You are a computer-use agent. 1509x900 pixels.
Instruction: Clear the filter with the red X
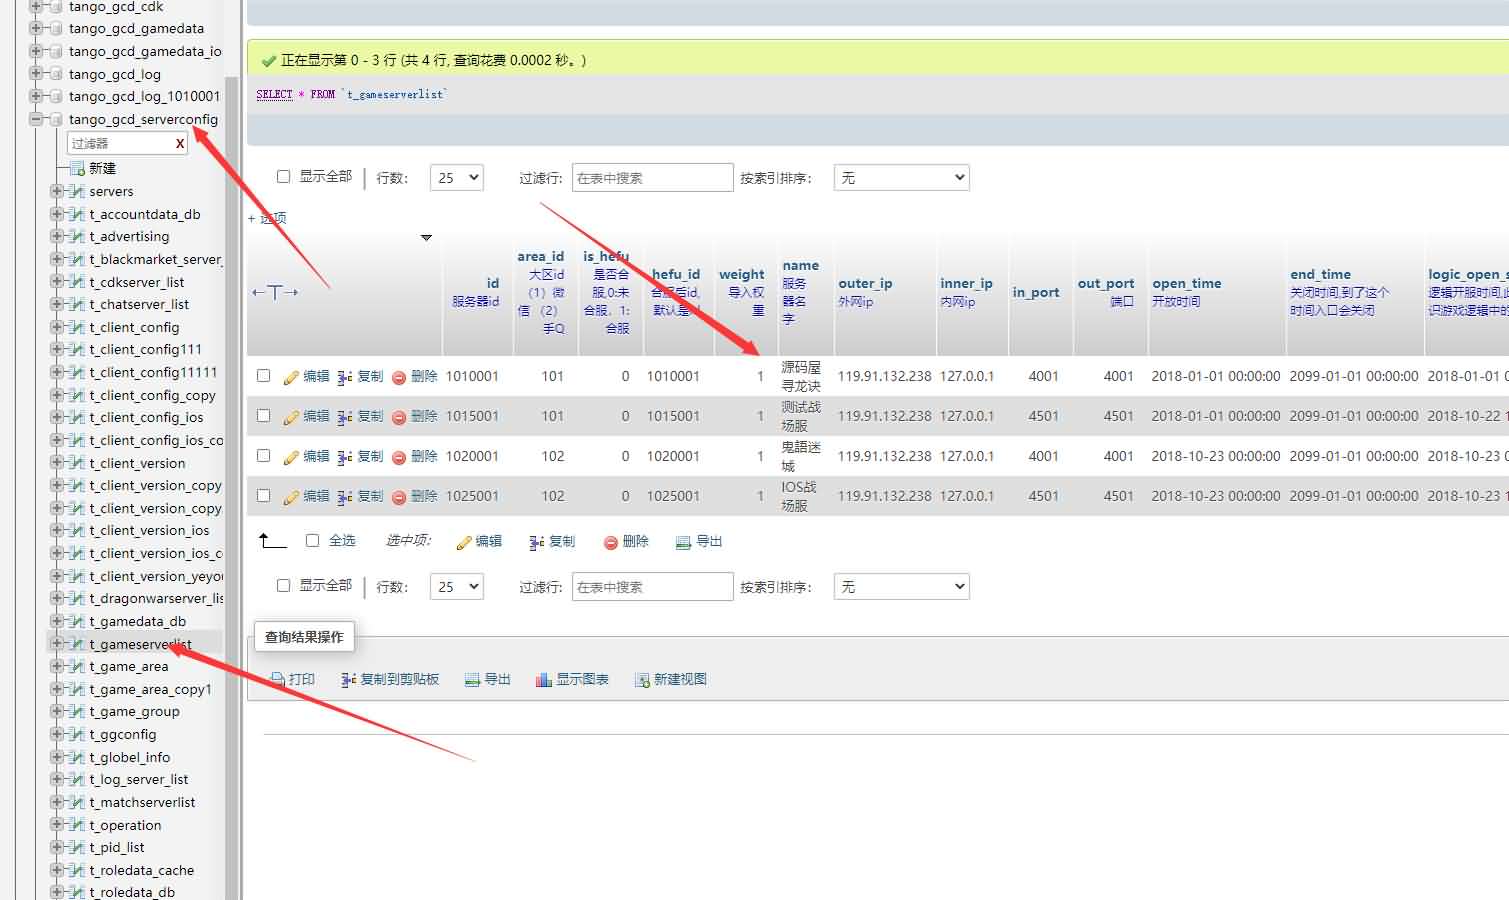tap(180, 144)
